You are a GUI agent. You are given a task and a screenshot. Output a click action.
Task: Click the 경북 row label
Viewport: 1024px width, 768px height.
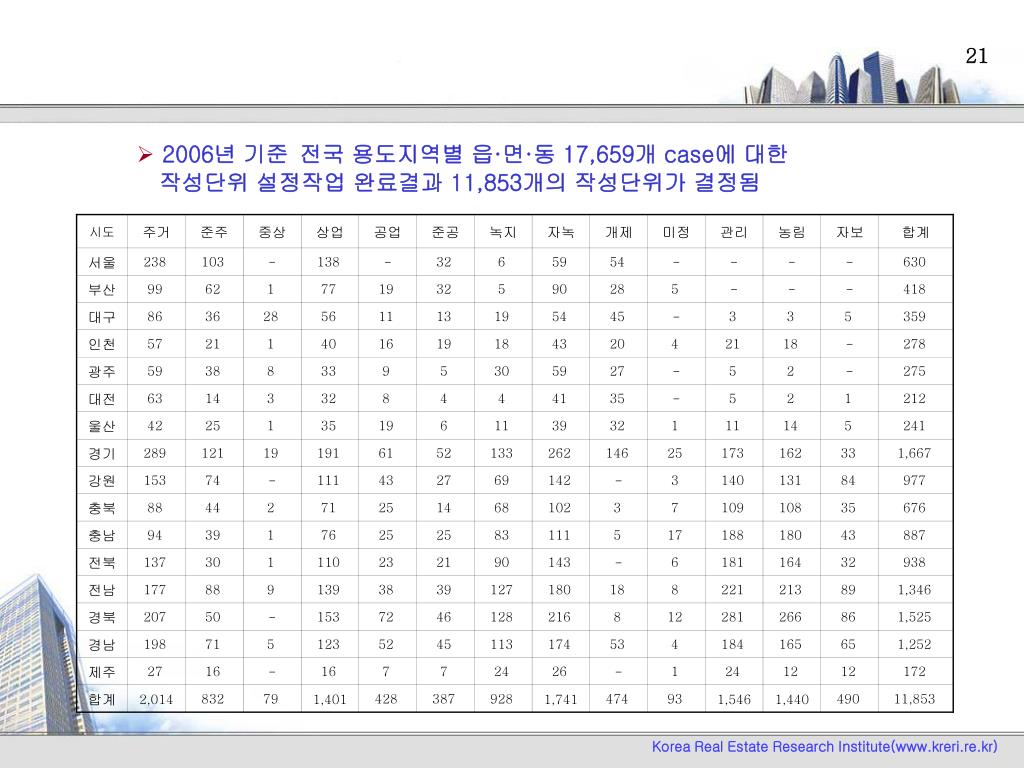click(x=102, y=617)
